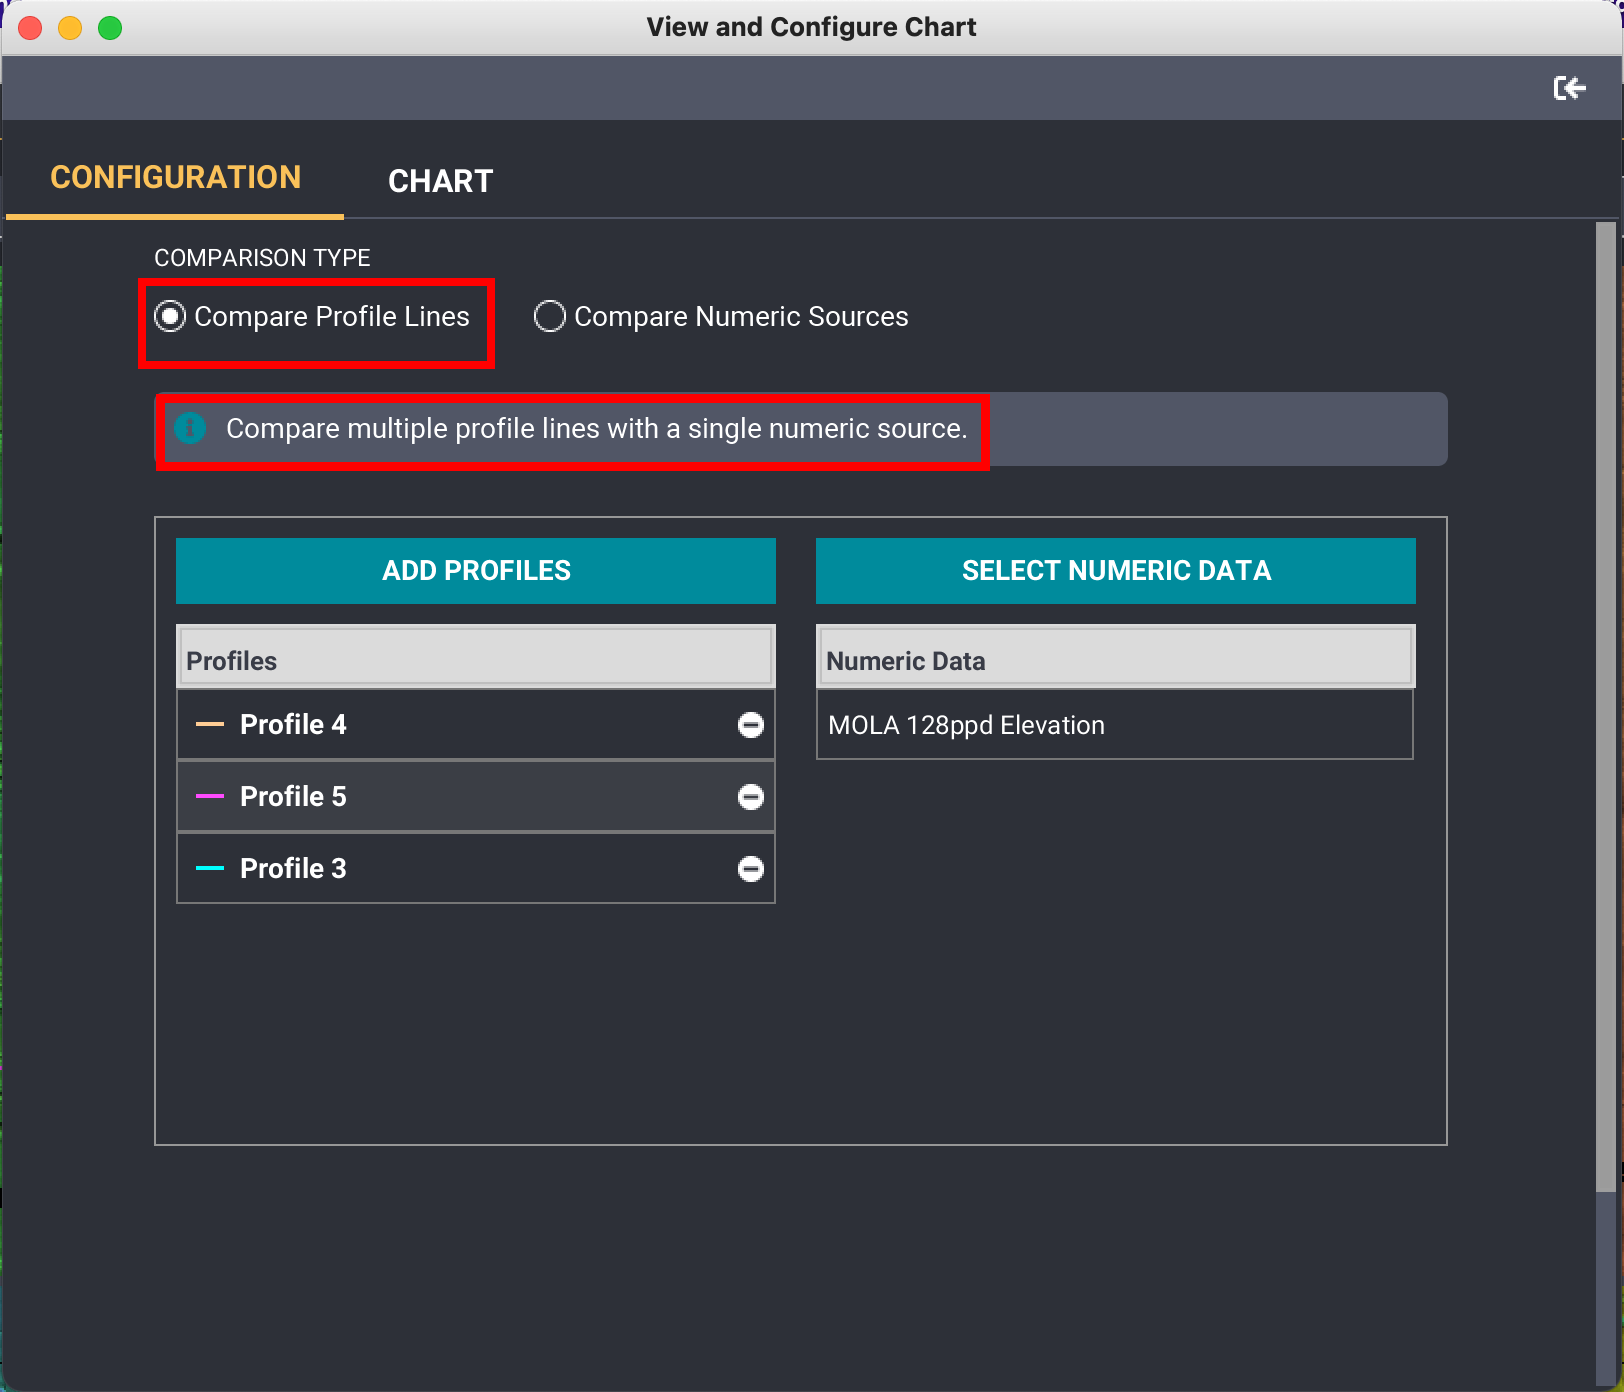Image resolution: width=1624 pixels, height=1392 pixels.
Task: Click the COMPARISON TYPE label
Action: (x=262, y=258)
